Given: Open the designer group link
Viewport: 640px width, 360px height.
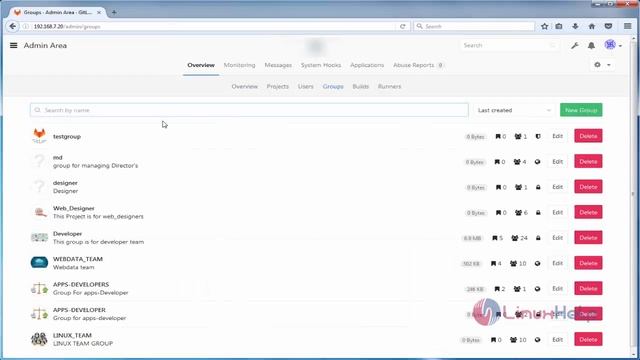Looking at the screenshot, I should pyautogui.click(x=65, y=183).
